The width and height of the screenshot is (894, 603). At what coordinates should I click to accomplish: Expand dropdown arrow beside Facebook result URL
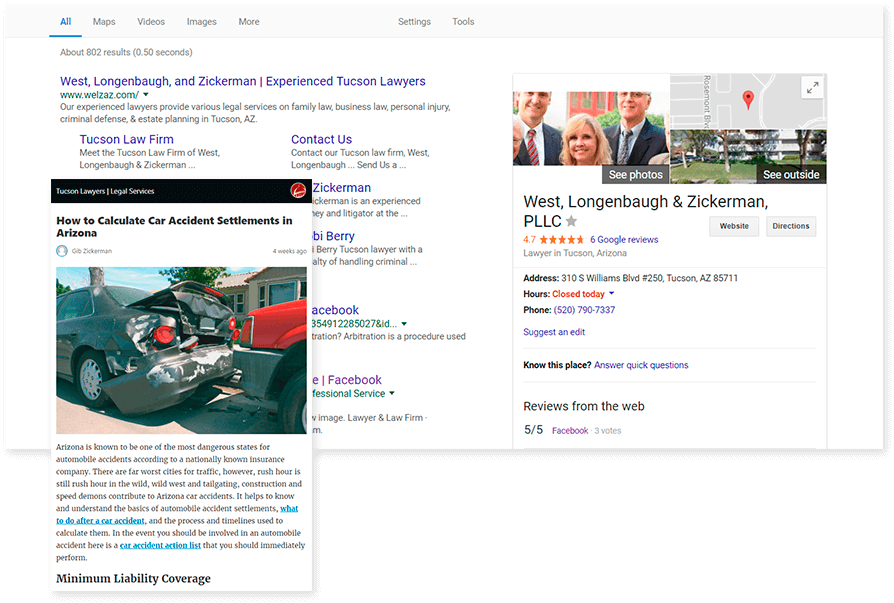pyautogui.click(x=404, y=324)
